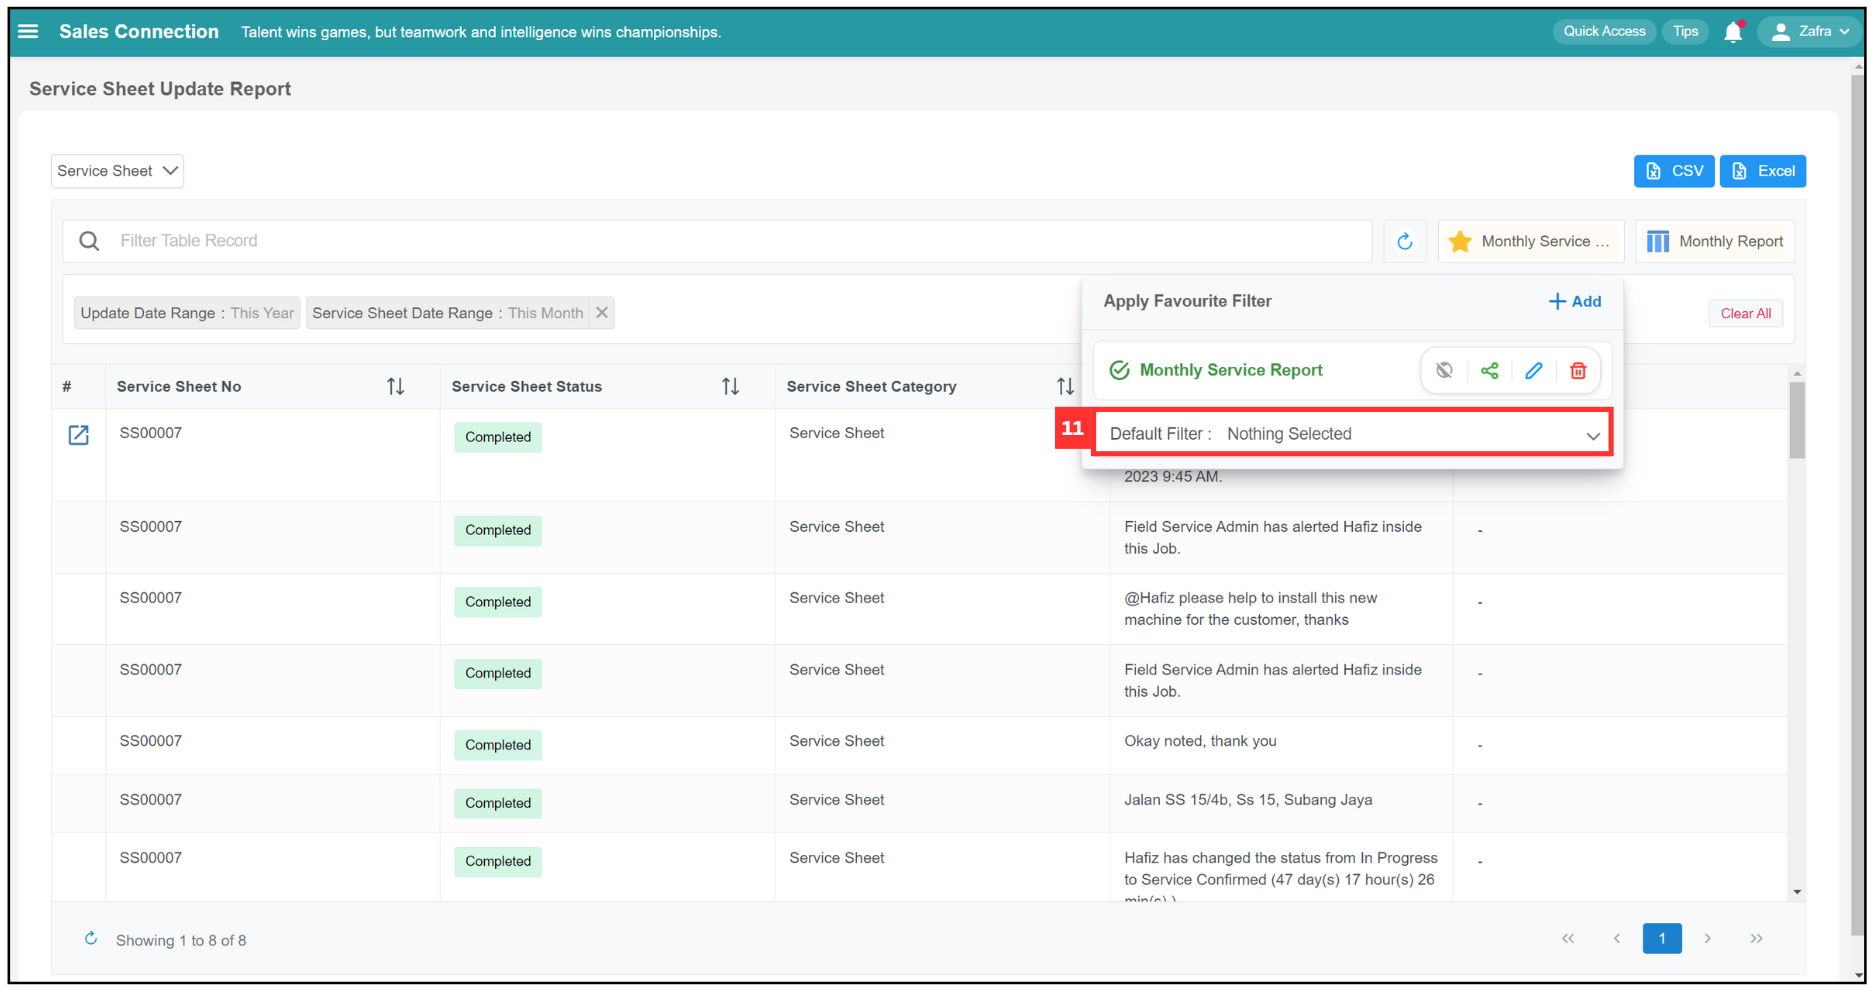Sort by Service Sheet No column
Image resolution: width=1875 pixels, height=993 pixels.
[x=395, y=386]
